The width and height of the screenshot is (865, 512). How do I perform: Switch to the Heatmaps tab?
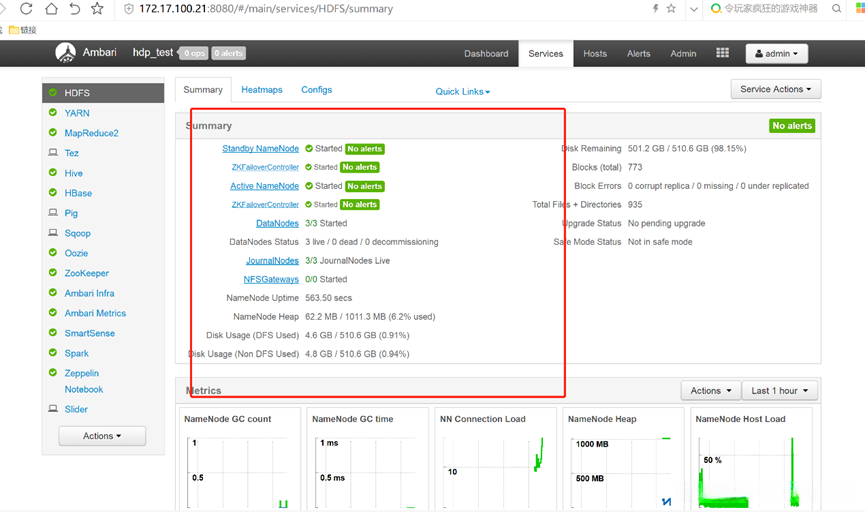[x=261, y=89]
